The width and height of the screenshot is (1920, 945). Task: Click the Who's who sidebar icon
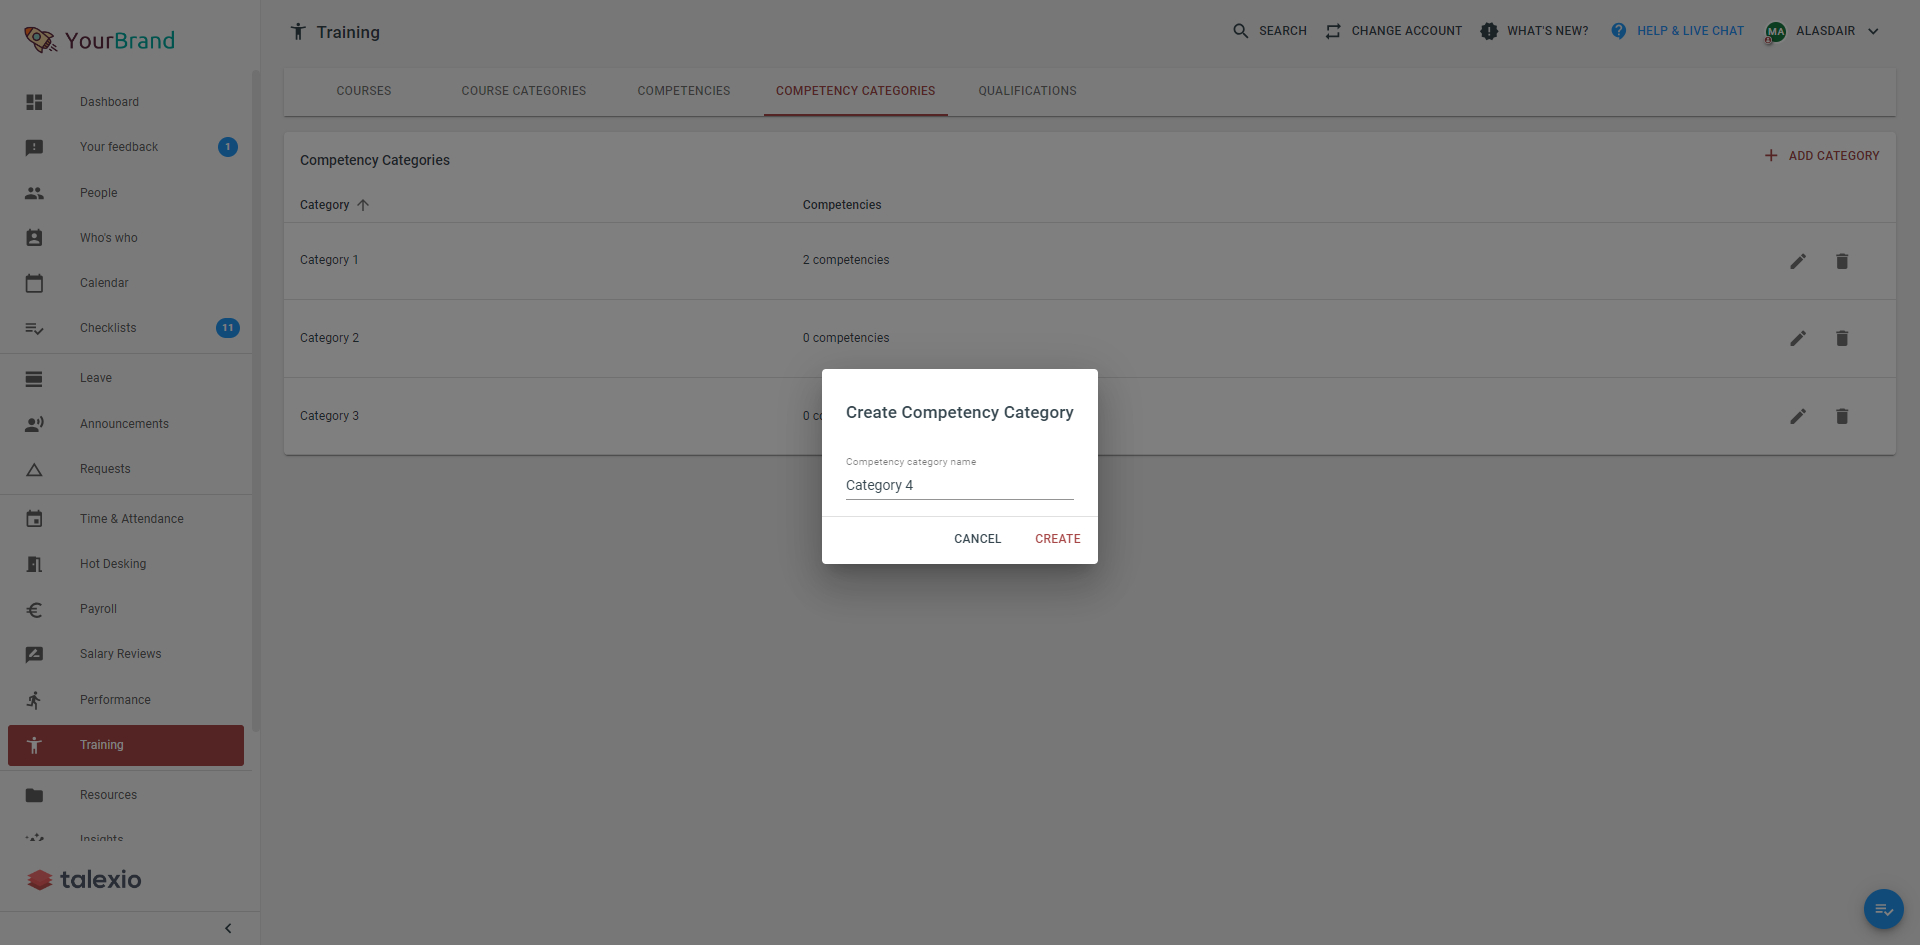(34, 238)
